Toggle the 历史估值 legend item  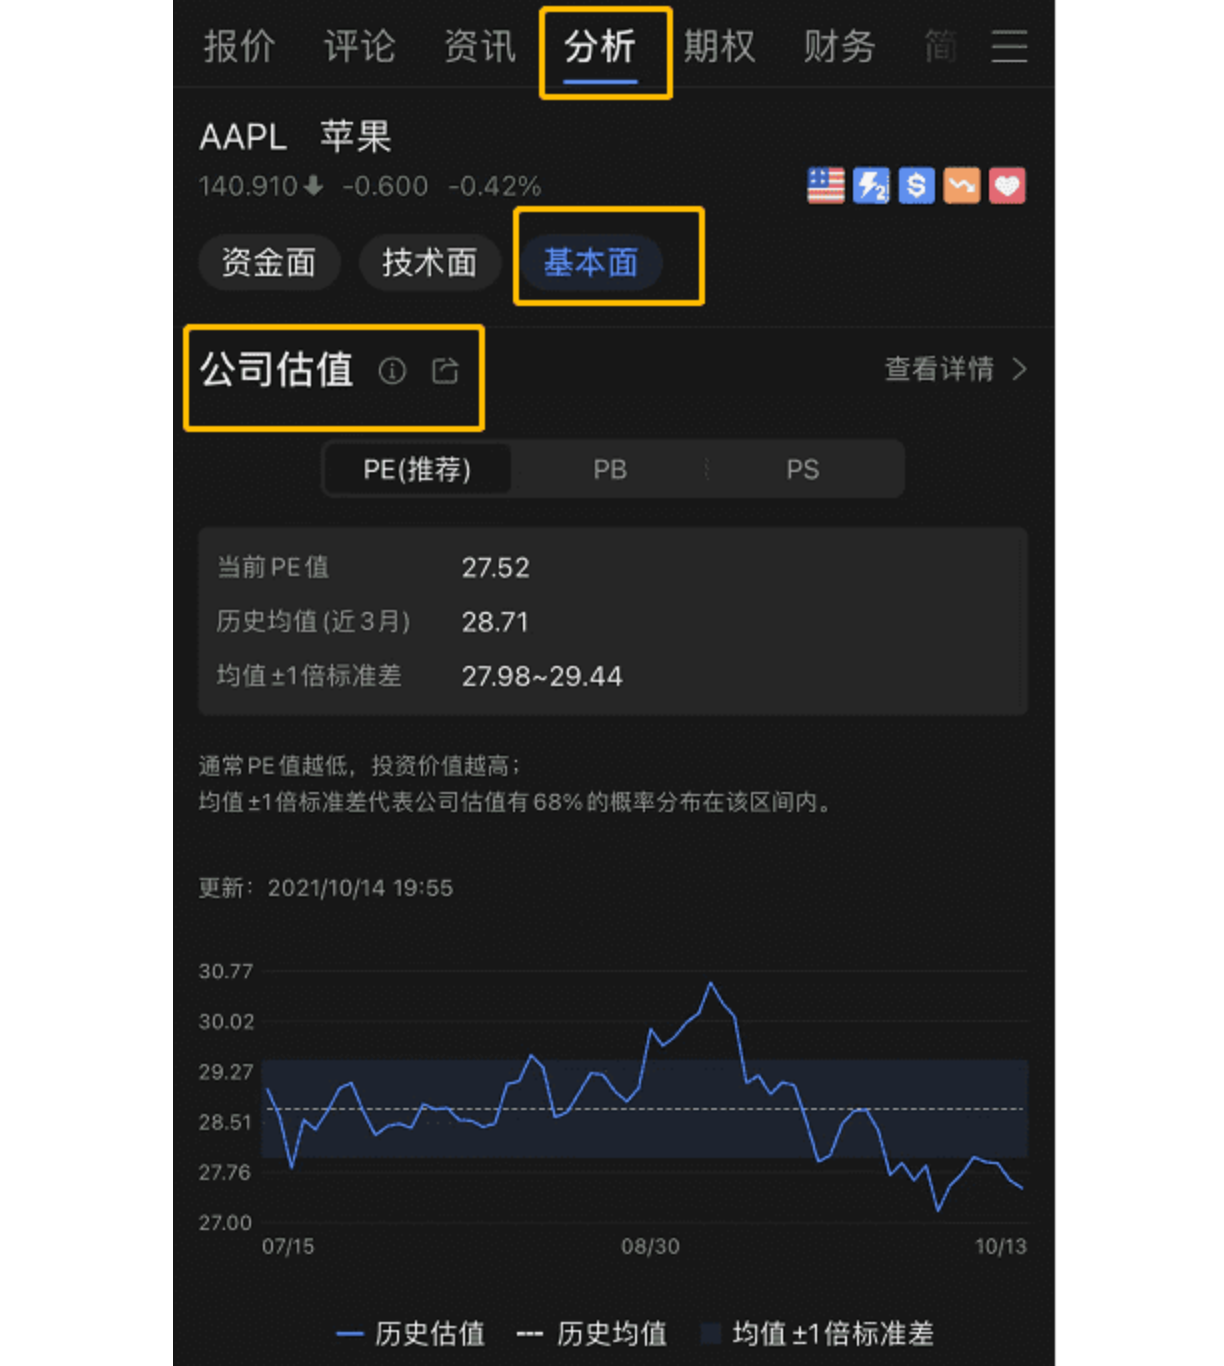pos(411,1333)
